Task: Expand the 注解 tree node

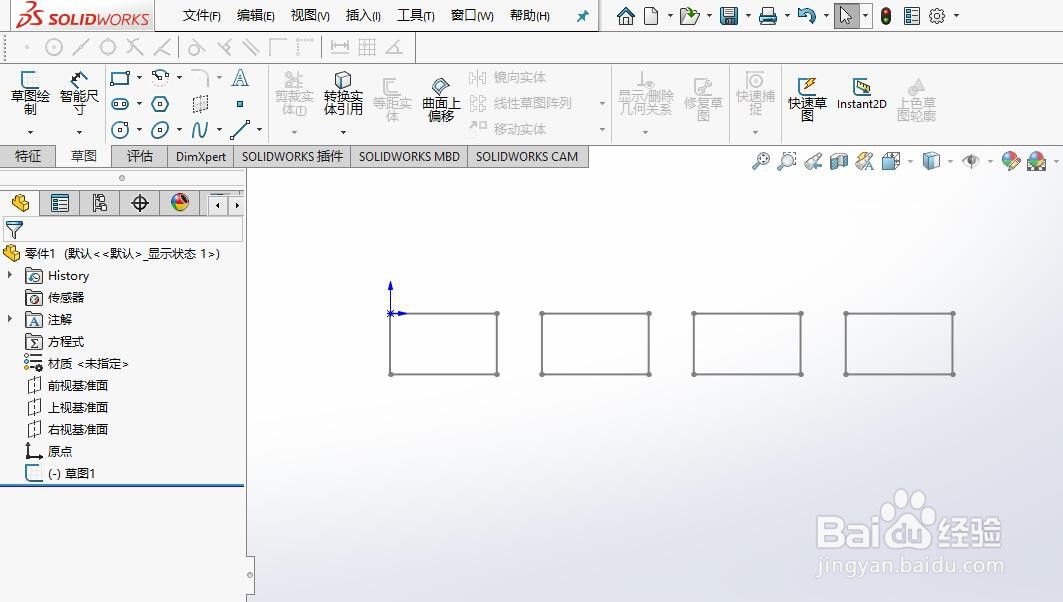Action: [9, 319]
